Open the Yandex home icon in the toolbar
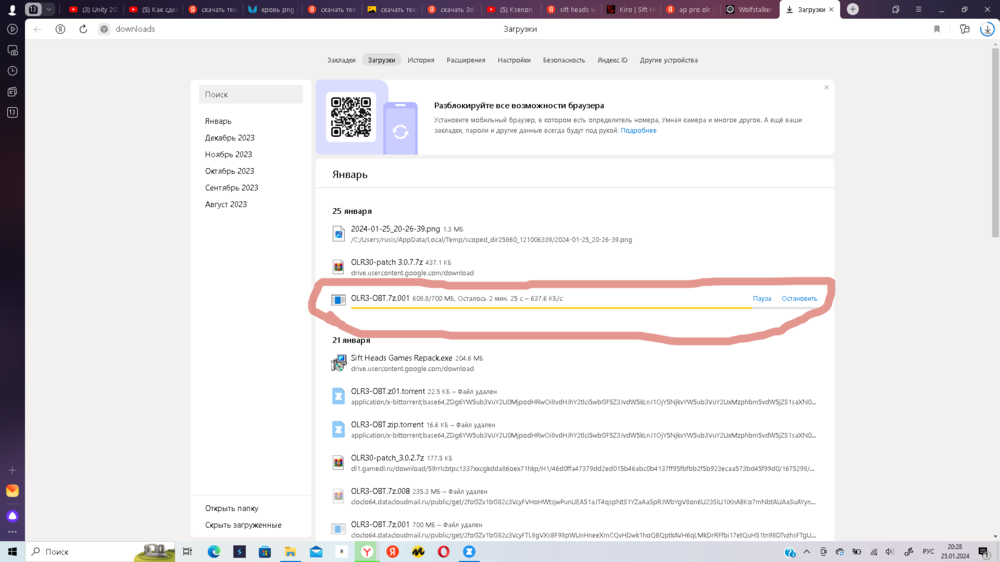The image size is (1000, 562). point(60,29)
